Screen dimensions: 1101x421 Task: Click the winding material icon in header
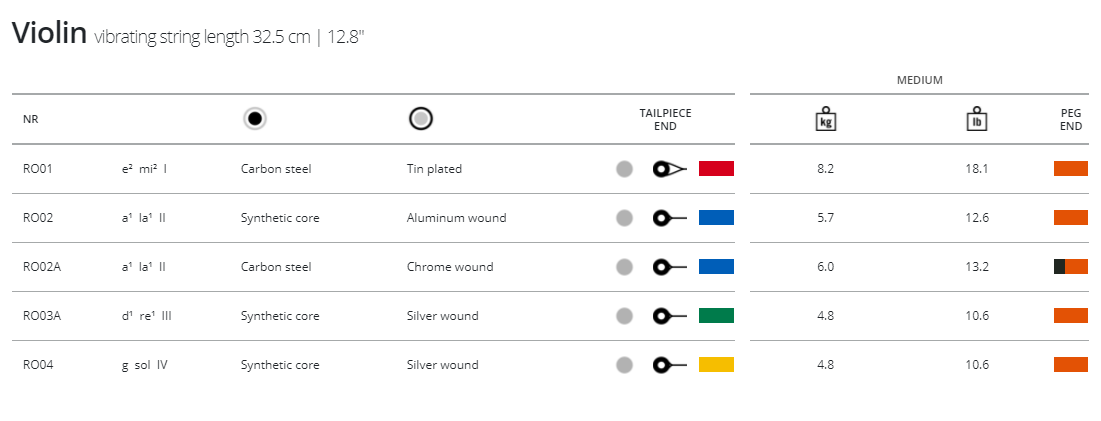(x=421, y=119)
